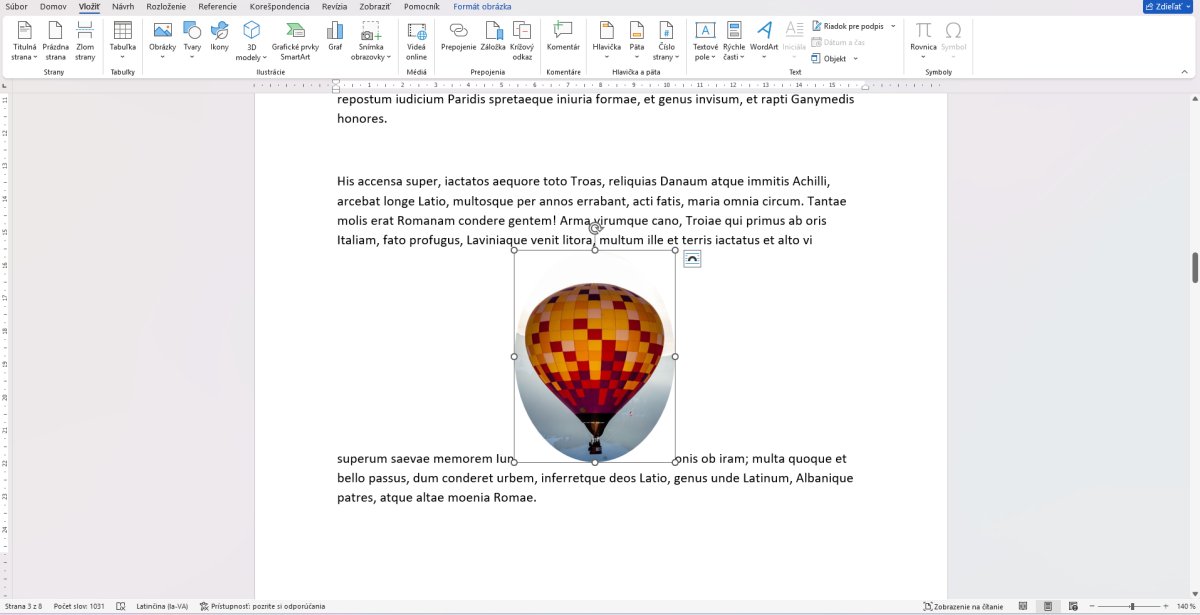Click the 140 % zoom level
This screenshot has height=615, width=1200.
click(1186, 606)
